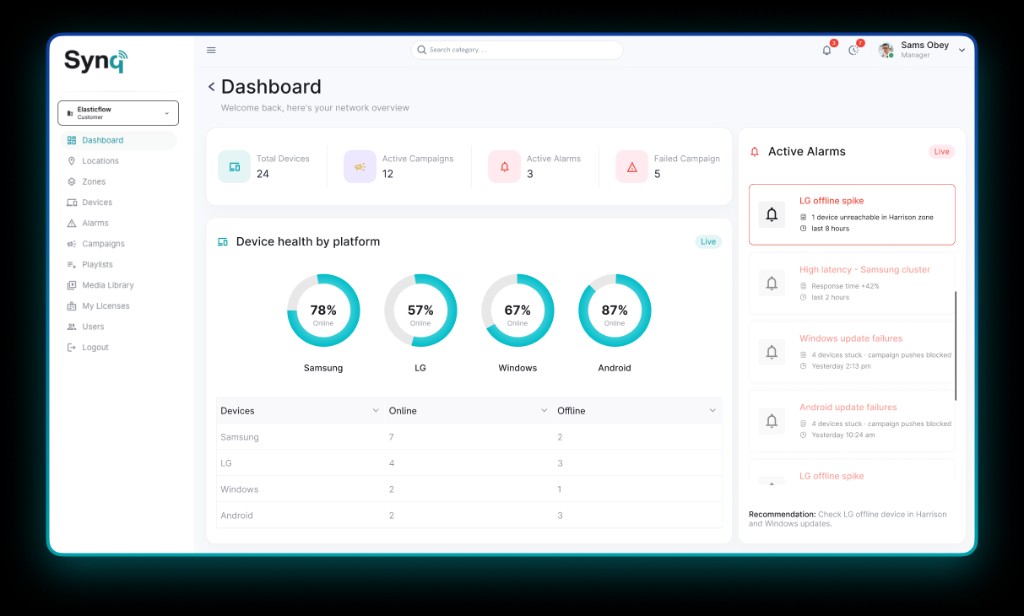Open the notifications bell in top bar
This screenshot has height=616, width=1024.
coord(827,50)
